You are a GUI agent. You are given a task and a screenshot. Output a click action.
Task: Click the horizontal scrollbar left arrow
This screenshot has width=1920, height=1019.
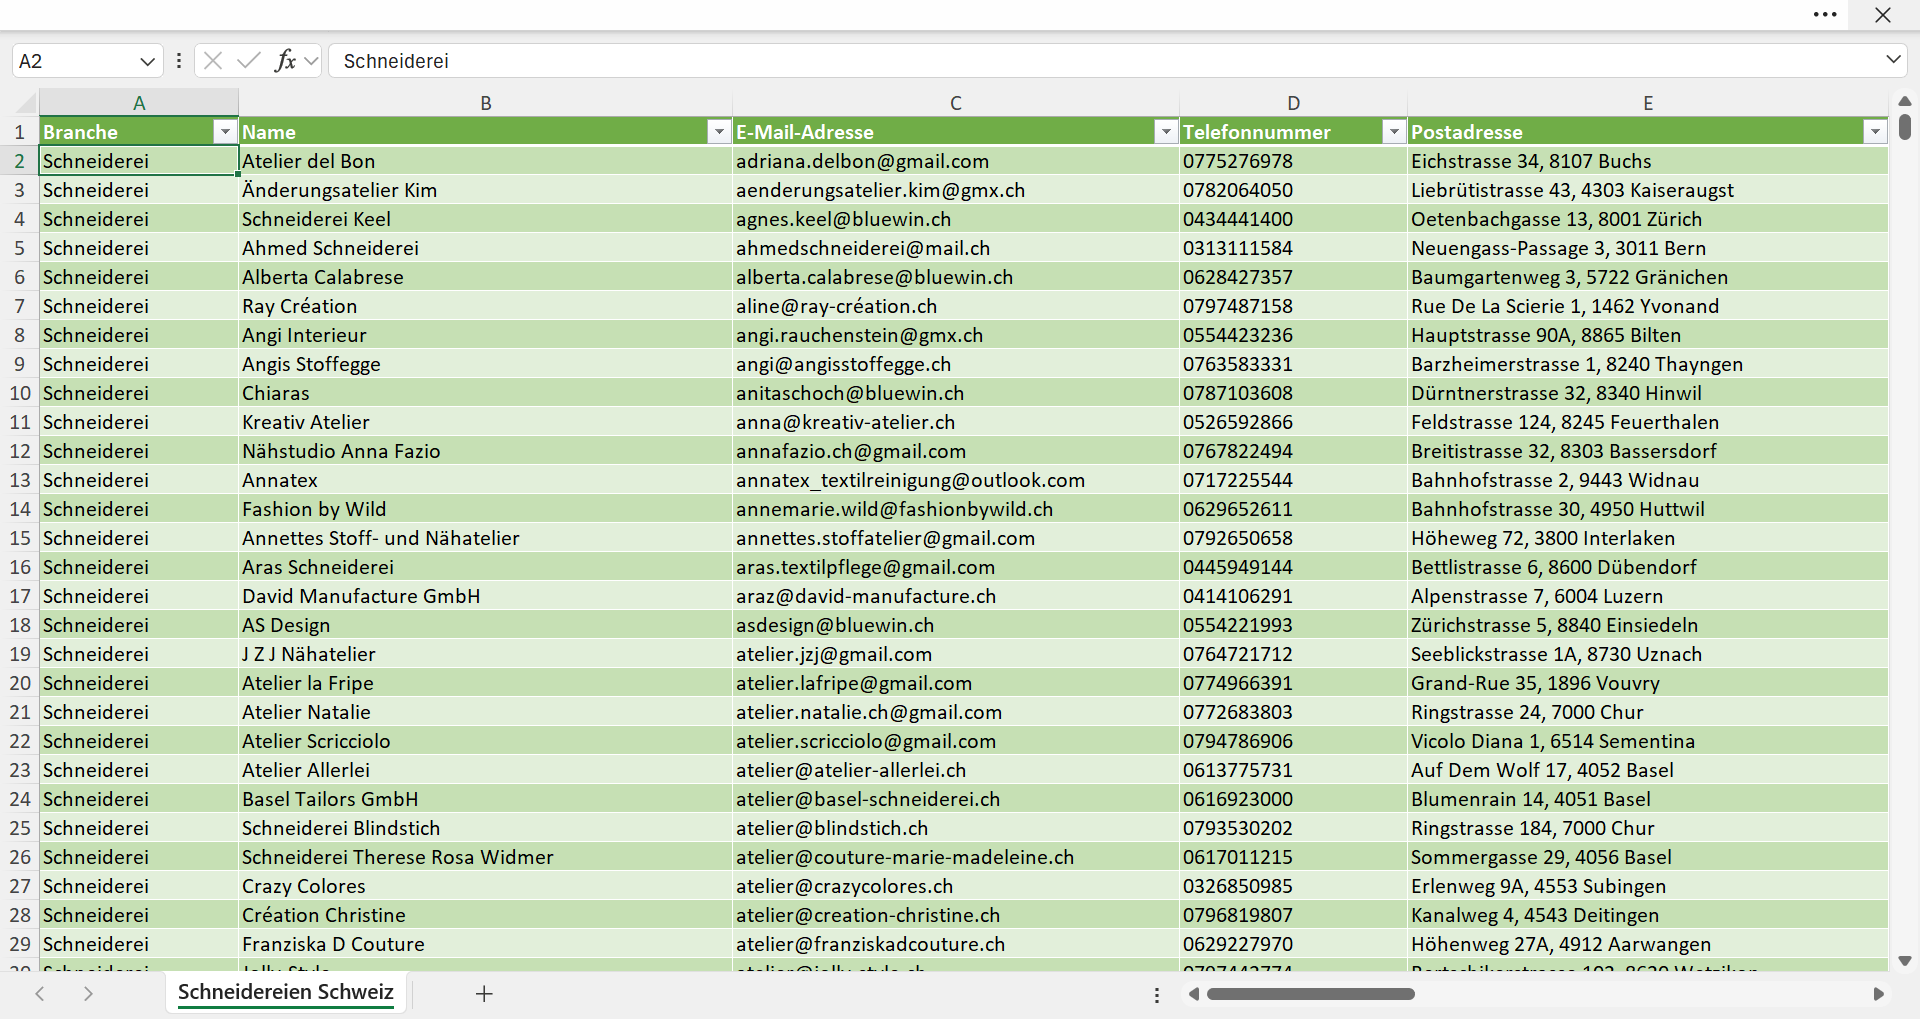pos(1194,994)
